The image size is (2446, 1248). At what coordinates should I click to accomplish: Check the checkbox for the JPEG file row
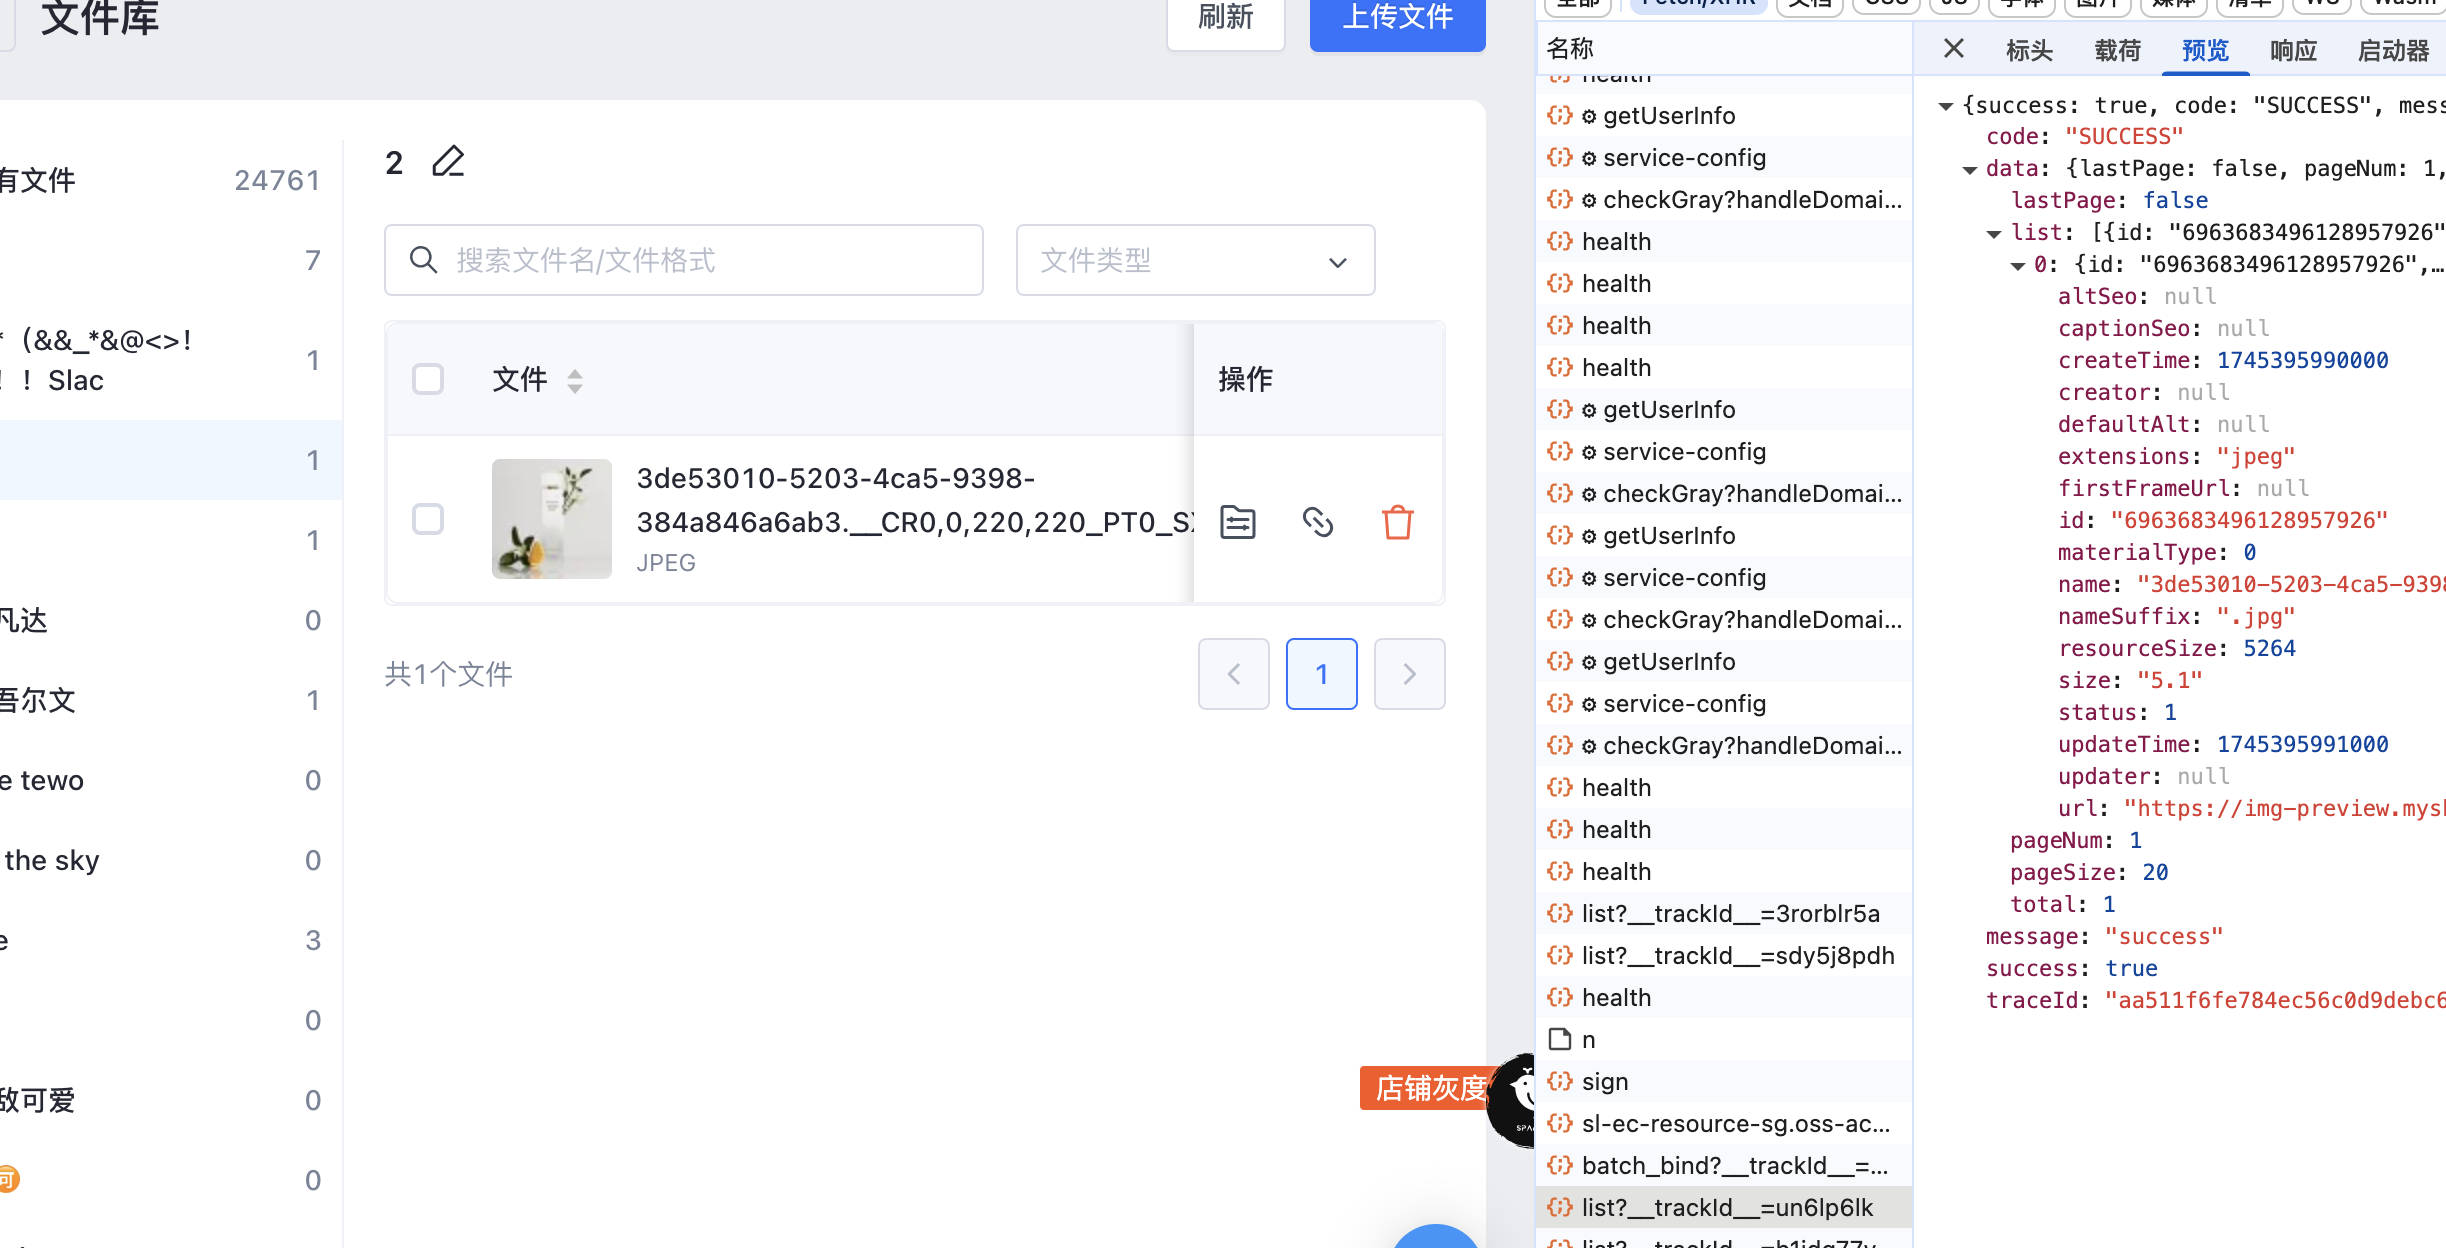428,519
